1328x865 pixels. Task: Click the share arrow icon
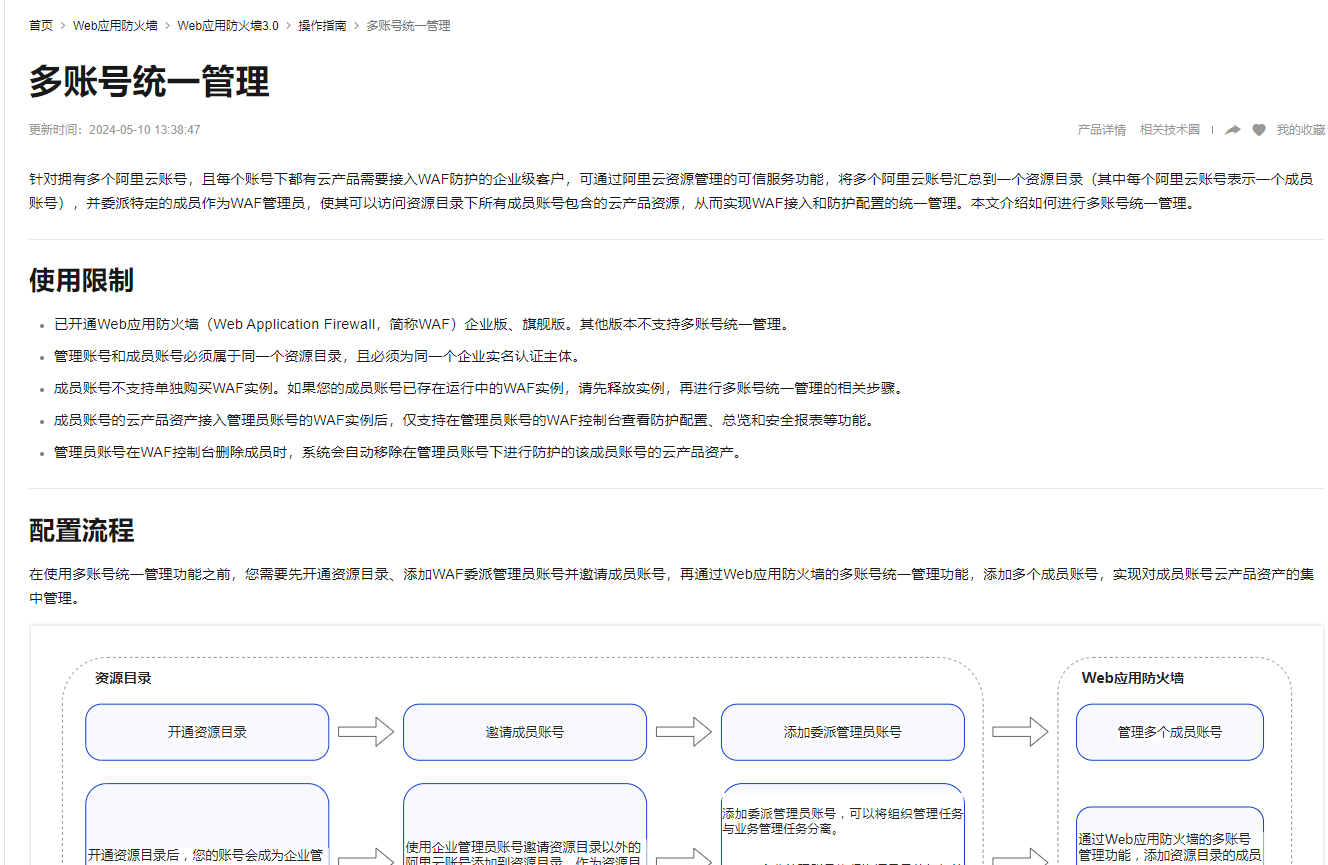tap(1233, 130)
